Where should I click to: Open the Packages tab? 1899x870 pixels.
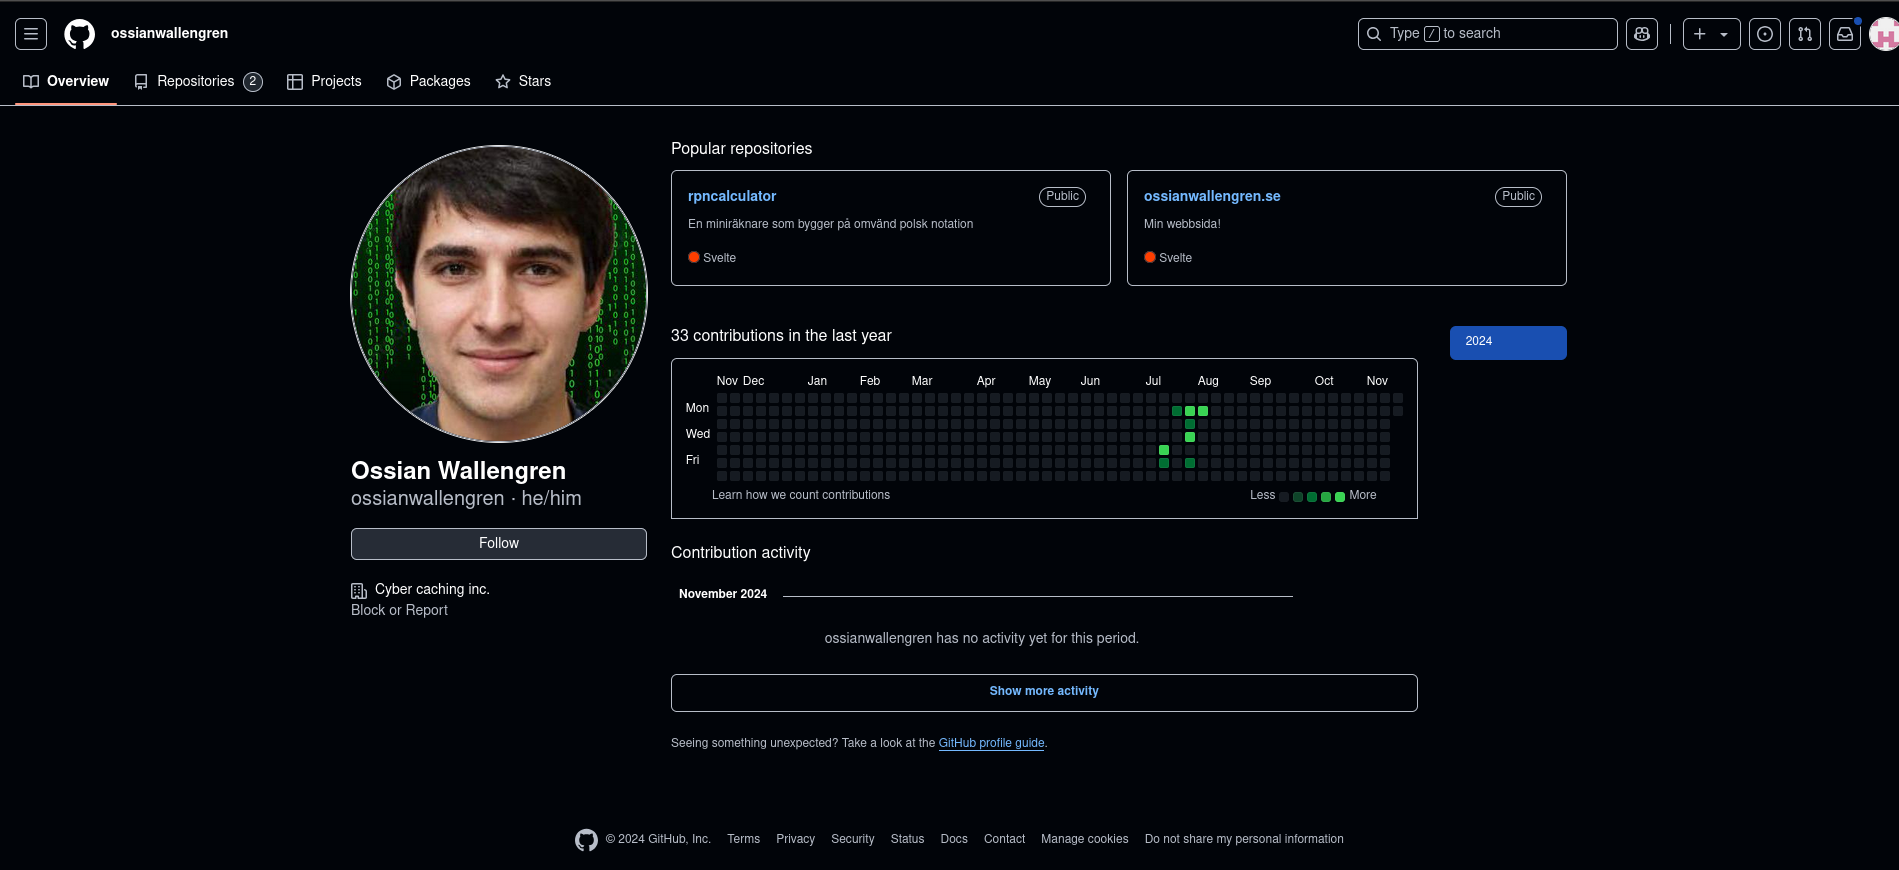(x=428, y=81)
